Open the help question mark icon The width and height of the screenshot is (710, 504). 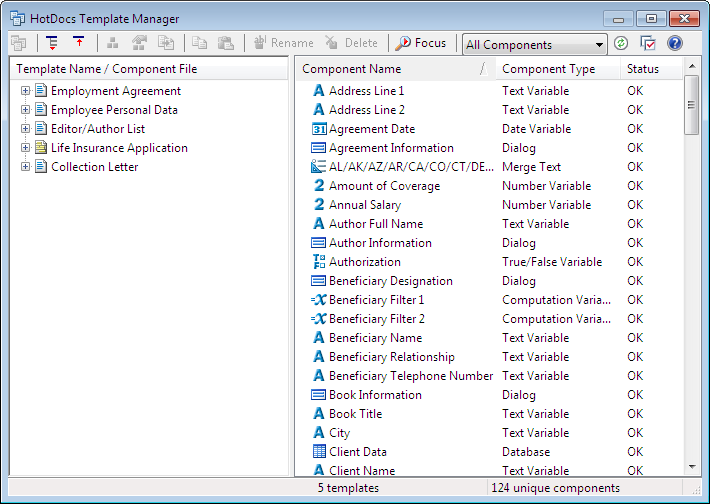point(675,43)
